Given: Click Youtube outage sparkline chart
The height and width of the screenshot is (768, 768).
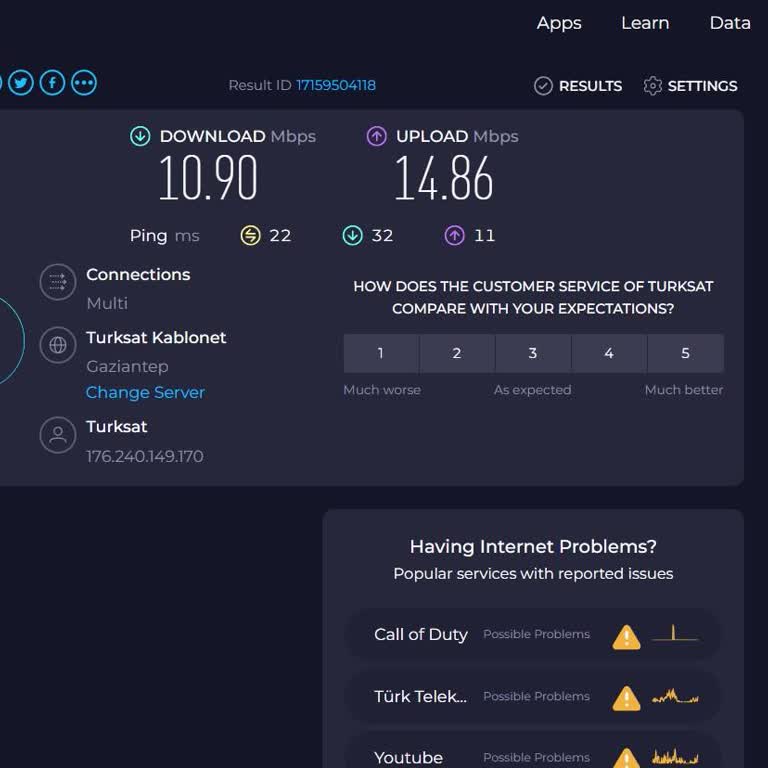Looking at the screenshot, I should (x=675, y=757).
